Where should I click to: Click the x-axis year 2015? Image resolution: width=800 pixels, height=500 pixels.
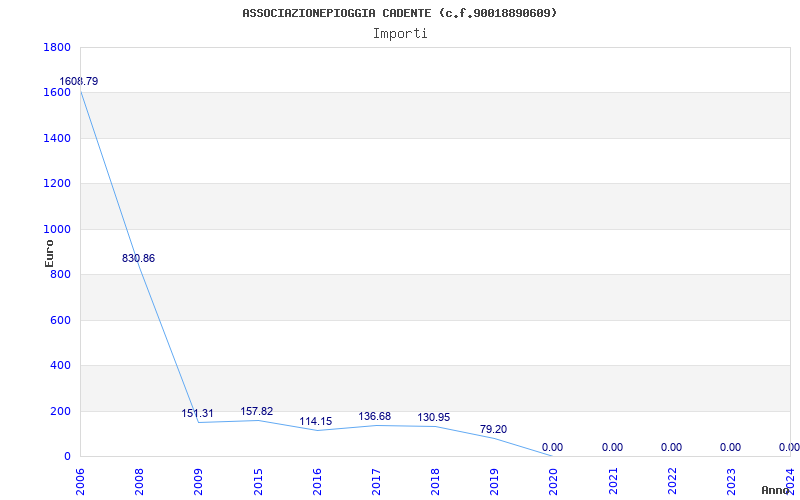[258, 482]
